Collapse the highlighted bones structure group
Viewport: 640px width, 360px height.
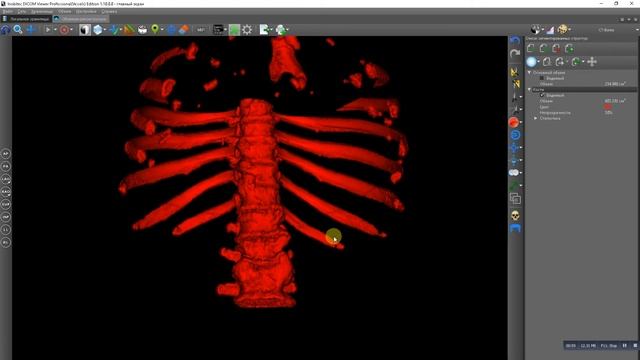tap(529, 89)
